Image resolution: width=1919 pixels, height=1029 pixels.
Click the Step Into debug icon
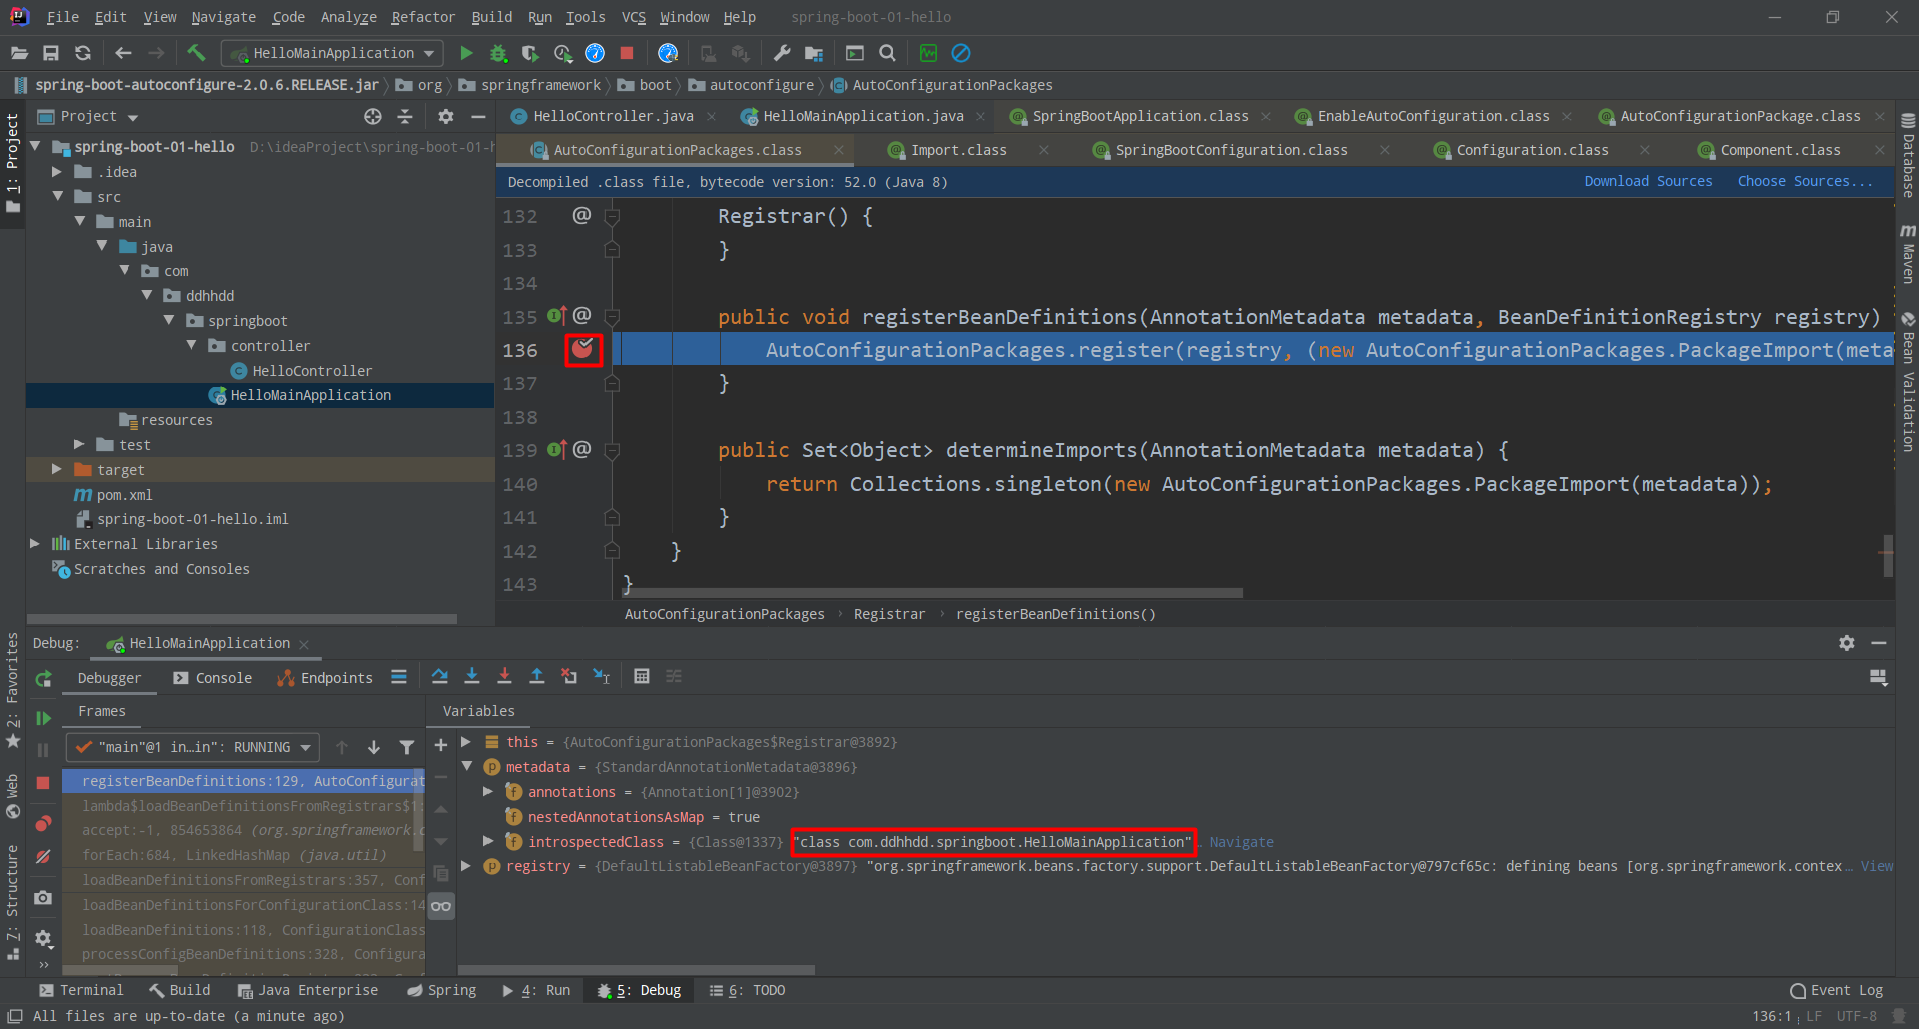coord(472,677)
